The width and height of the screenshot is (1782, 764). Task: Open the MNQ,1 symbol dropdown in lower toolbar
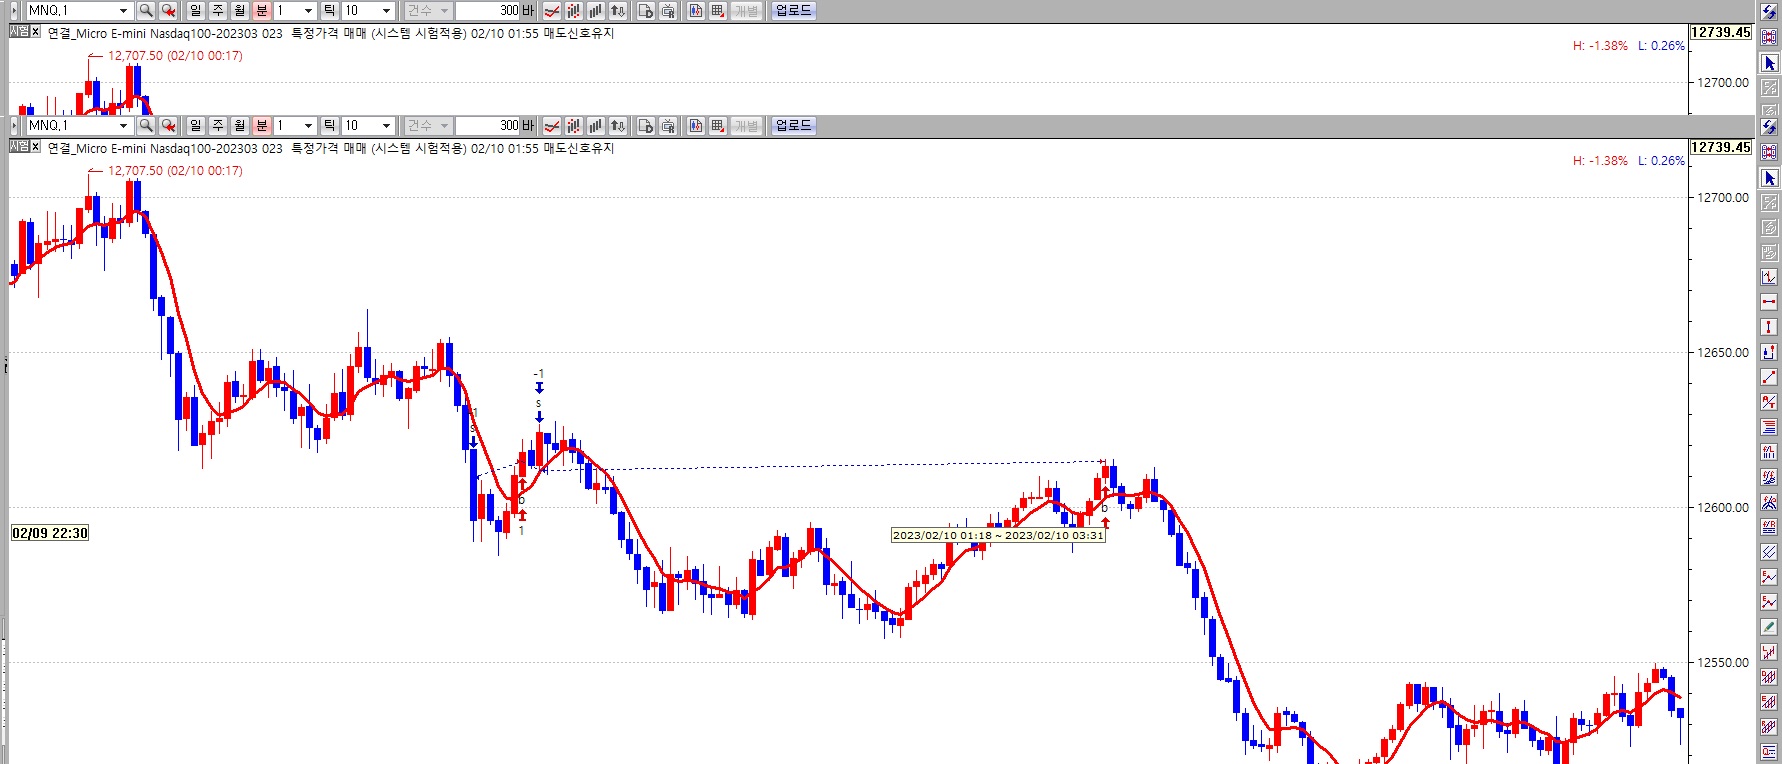click(123, 126)
